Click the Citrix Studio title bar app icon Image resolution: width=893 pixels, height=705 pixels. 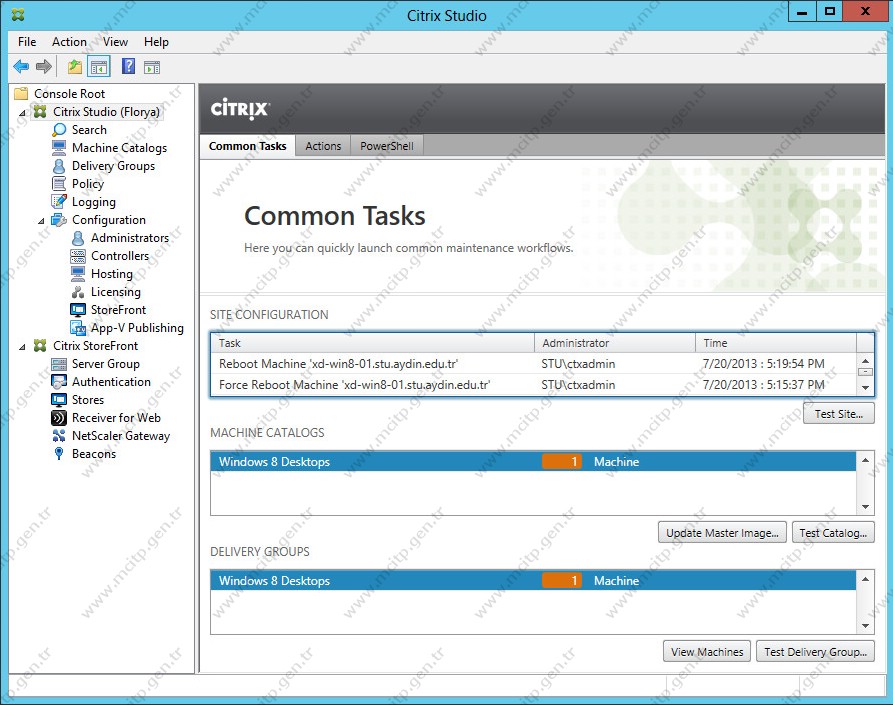pos(18,15)
